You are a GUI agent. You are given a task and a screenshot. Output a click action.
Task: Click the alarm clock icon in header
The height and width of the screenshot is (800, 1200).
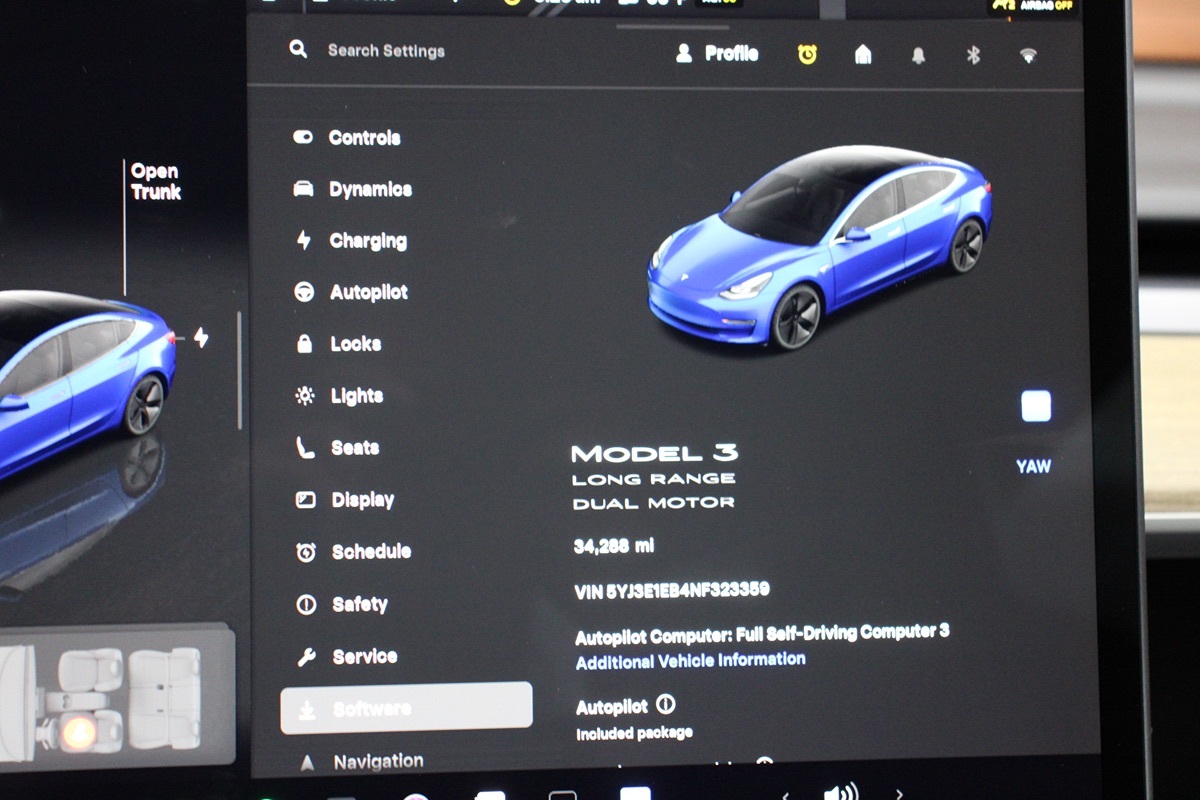pyautogui.click(x=807, y=55)
